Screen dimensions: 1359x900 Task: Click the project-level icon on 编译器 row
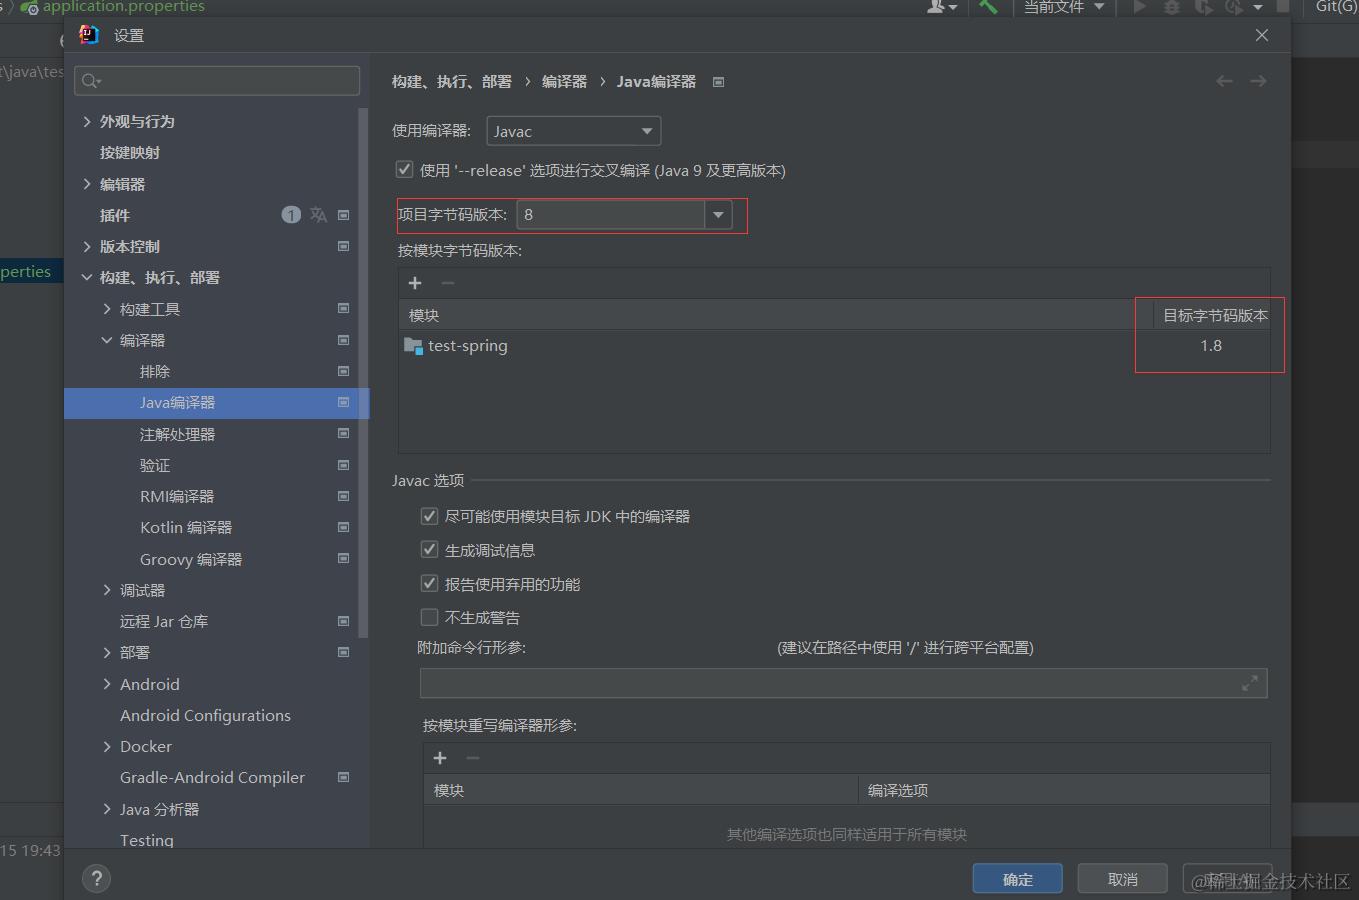(x=343, y=340)
